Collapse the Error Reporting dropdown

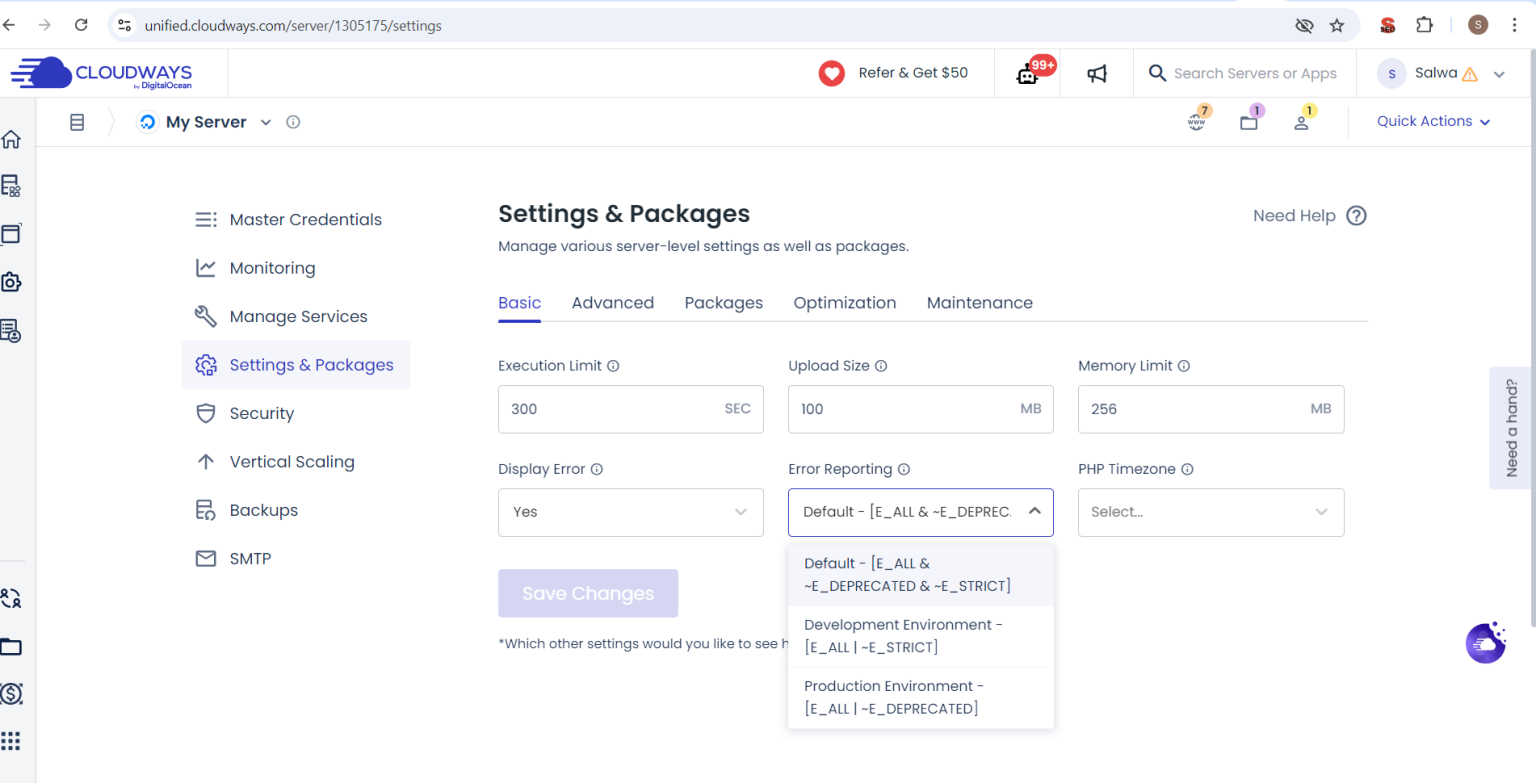[x=1035, y=511]
